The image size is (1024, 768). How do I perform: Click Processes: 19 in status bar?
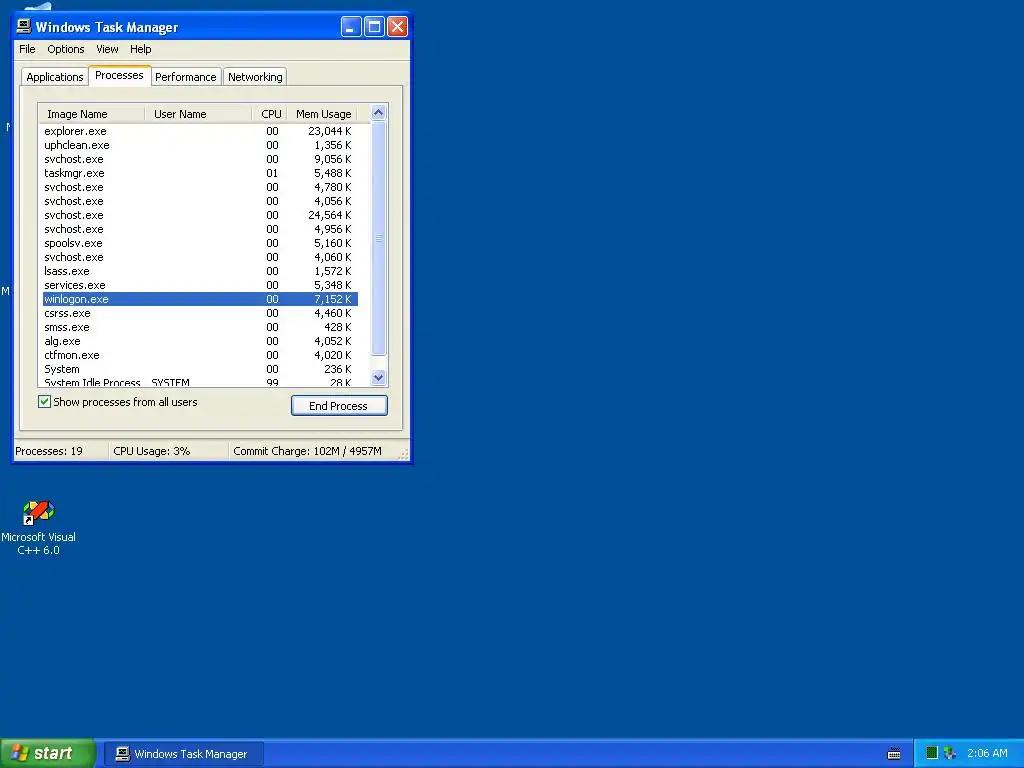click(x=49, y=451)
